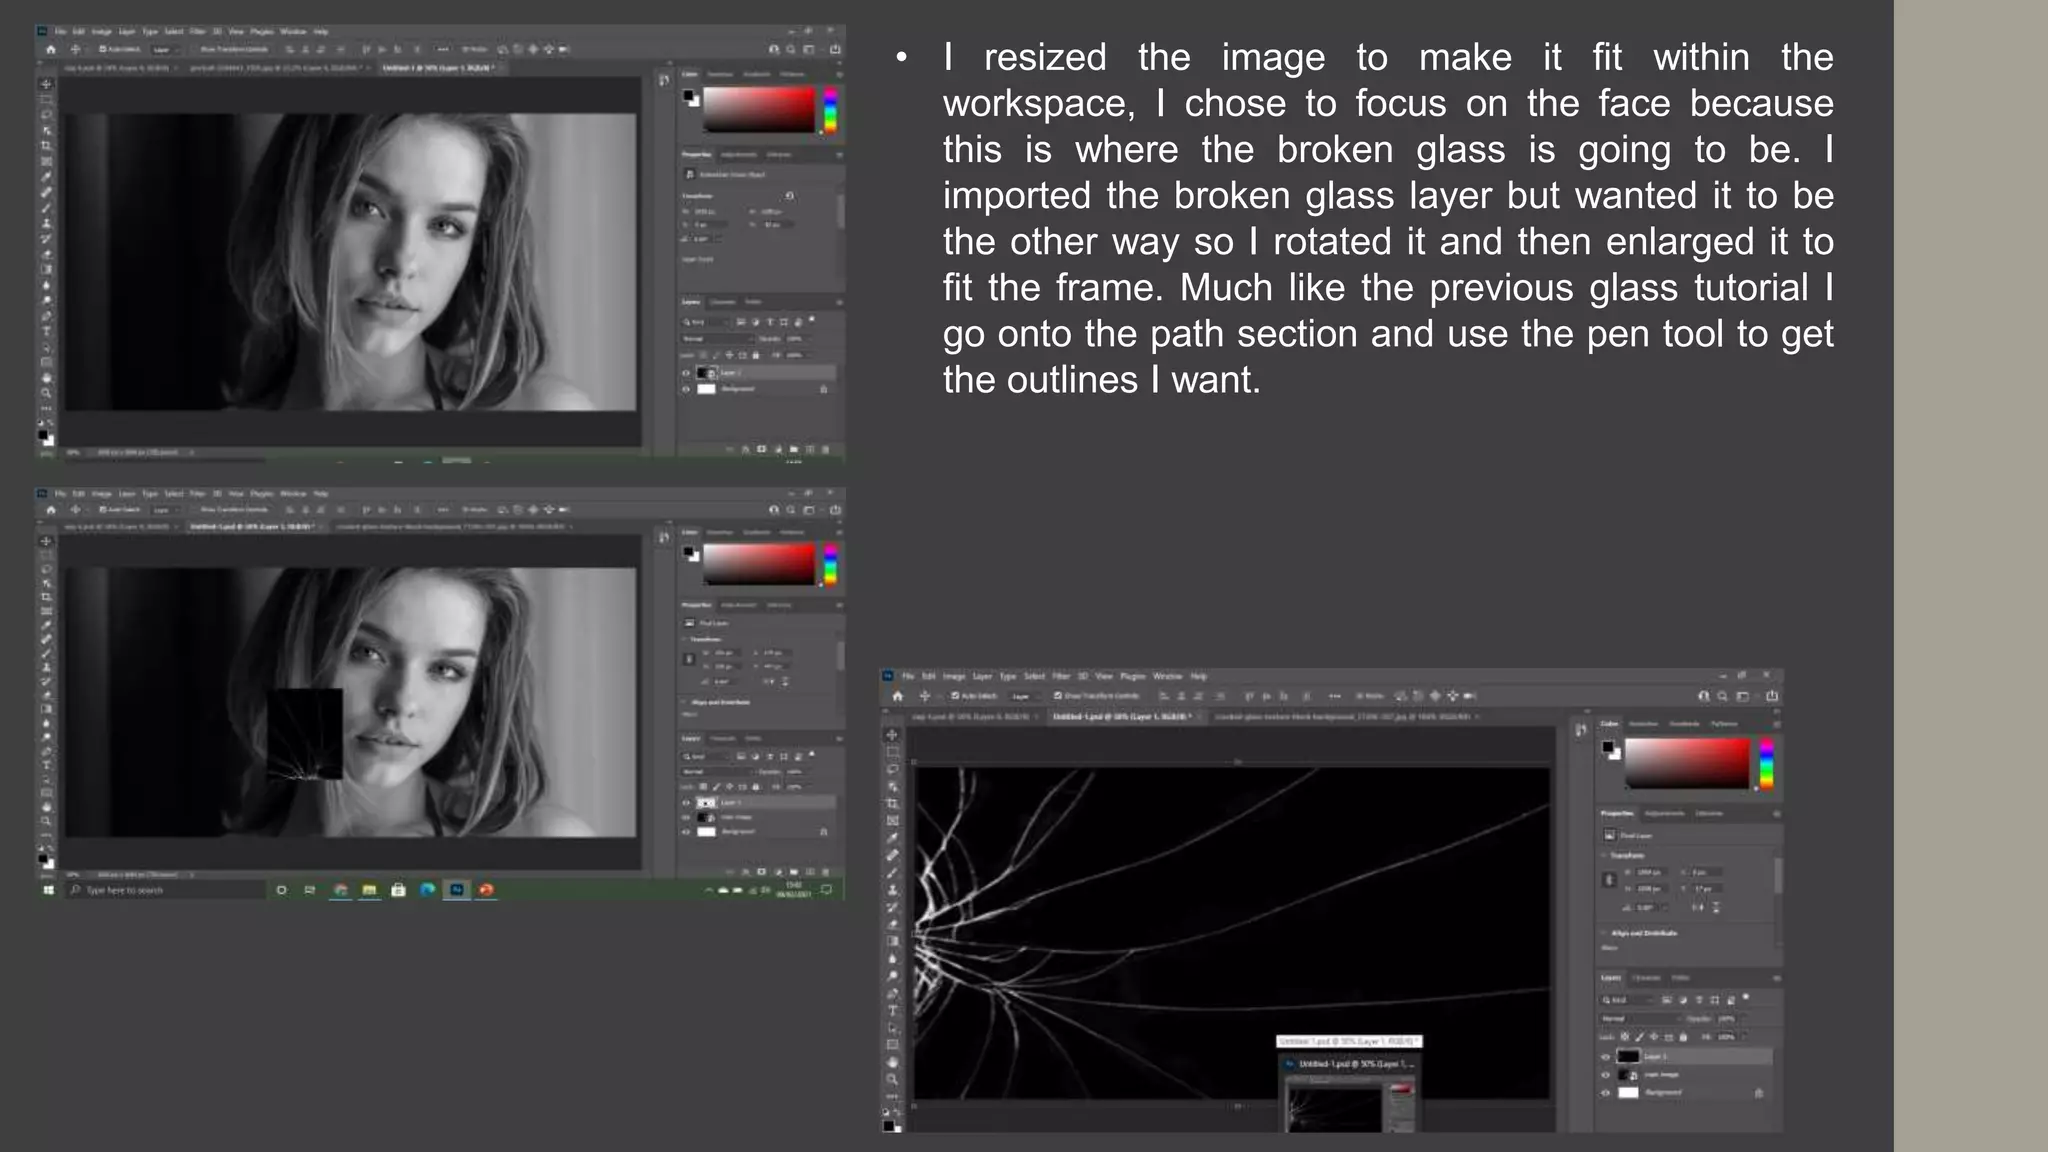Delete layer via trash in taskbar screenshot
Screen dimensions: 2048x1152
tap(826, 871)
